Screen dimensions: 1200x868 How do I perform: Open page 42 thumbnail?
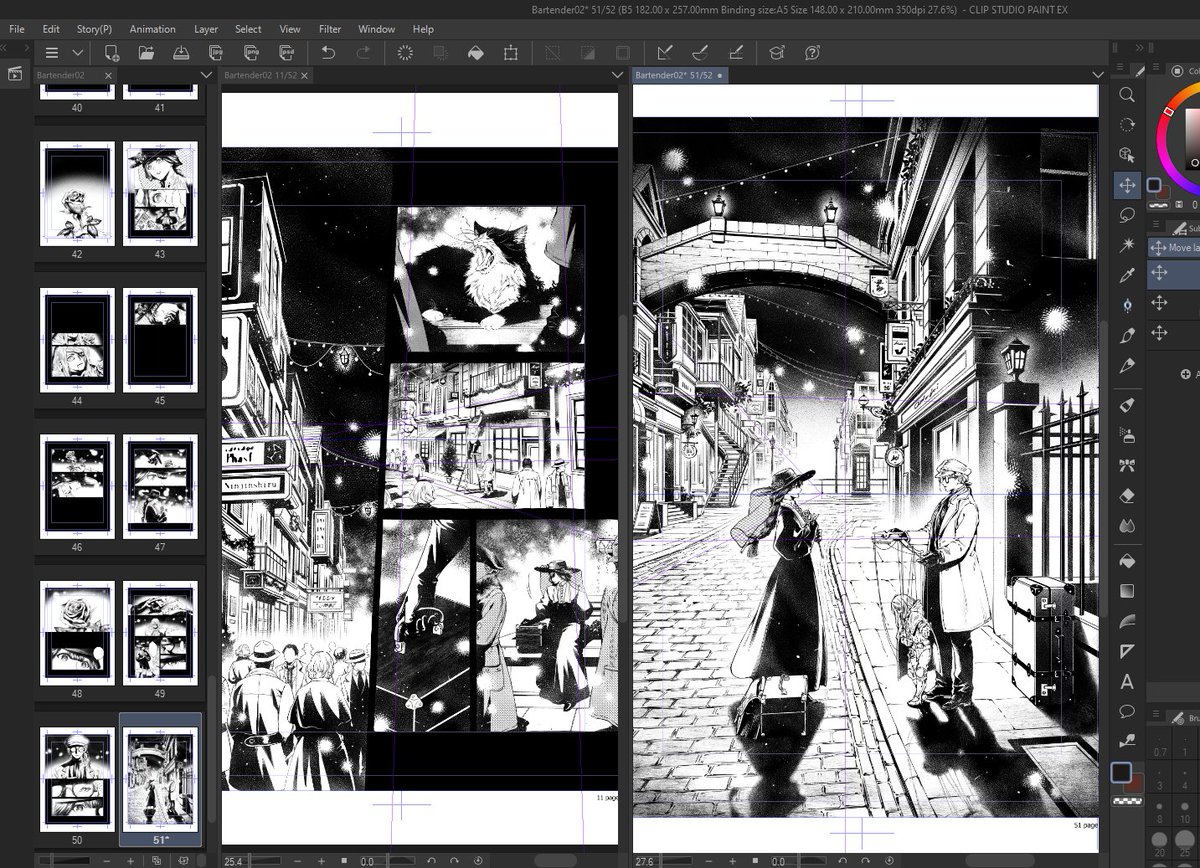coord(77,193)
